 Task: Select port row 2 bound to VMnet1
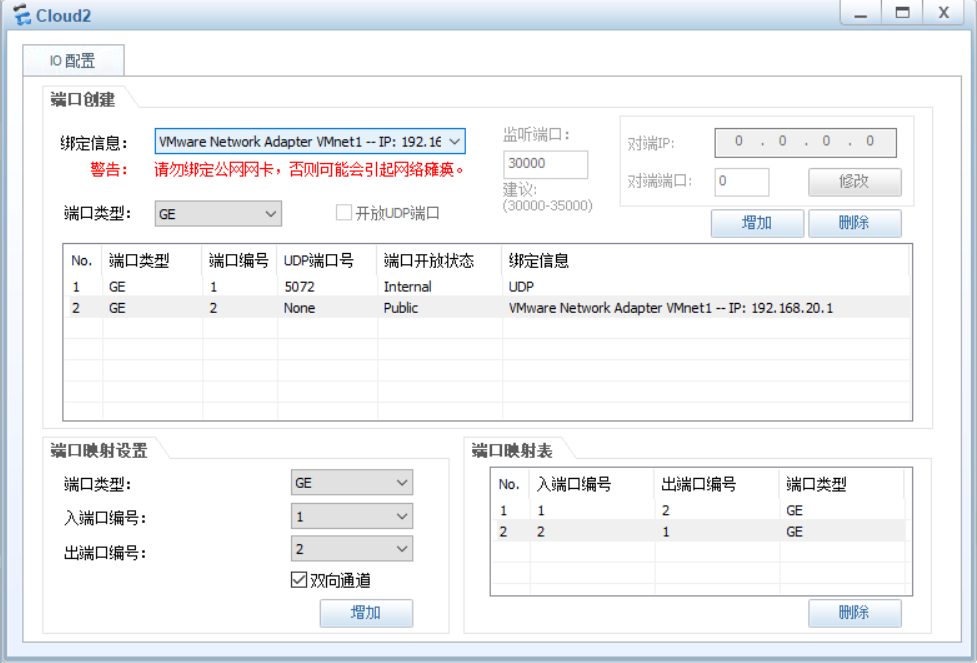coord(487,308)
